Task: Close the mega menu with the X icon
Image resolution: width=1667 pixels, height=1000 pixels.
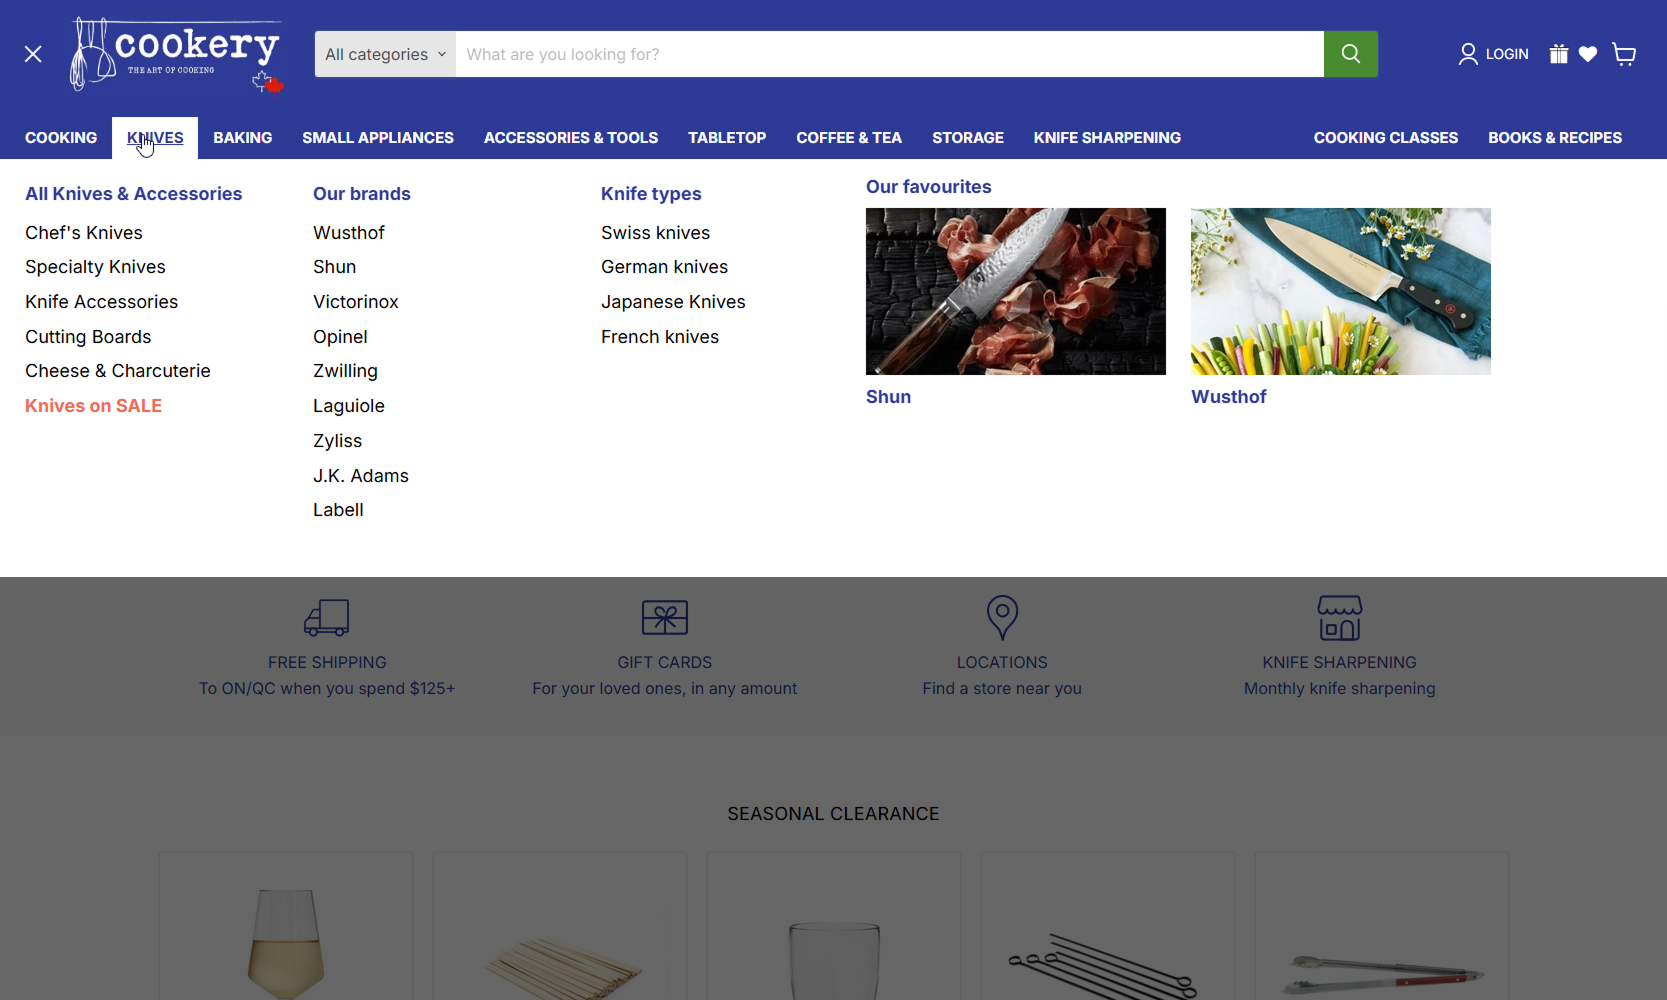Action: (33, 54)
